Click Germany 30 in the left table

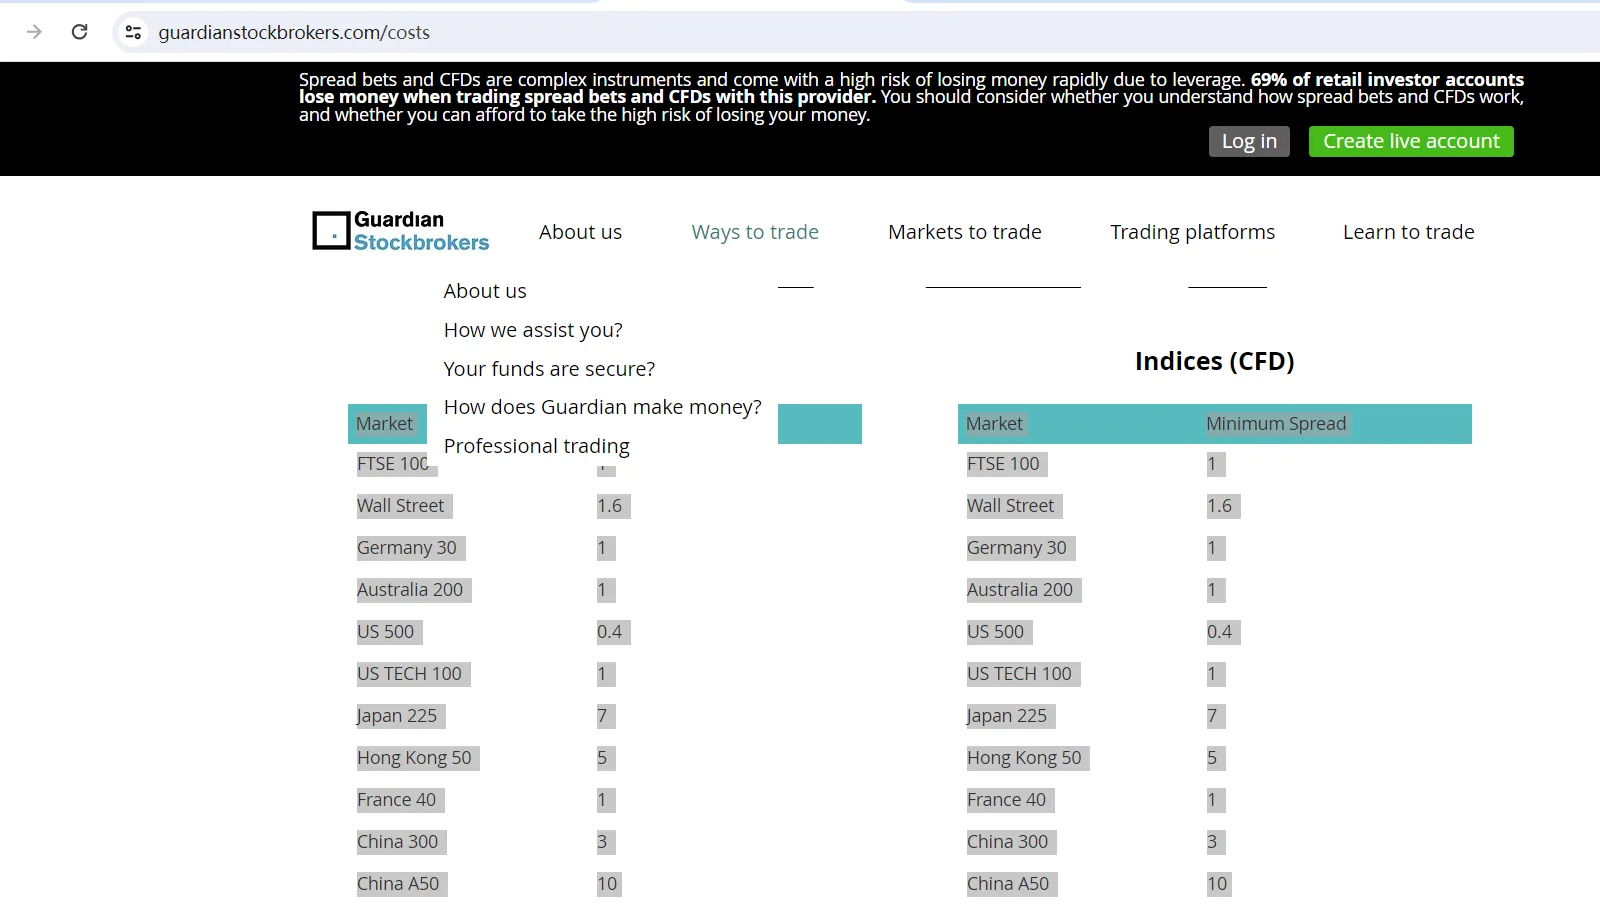coord(406,548)
